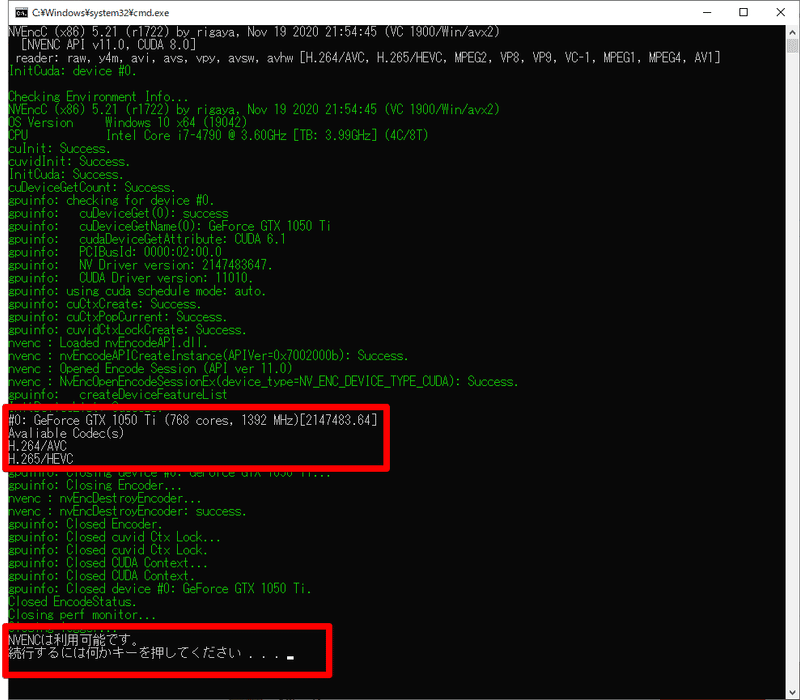The width and height of the screenshot is (800, 700).
Task: Click 'Opened Encode Session (API ver 11.0)' line
Action: tap(150, 369)
